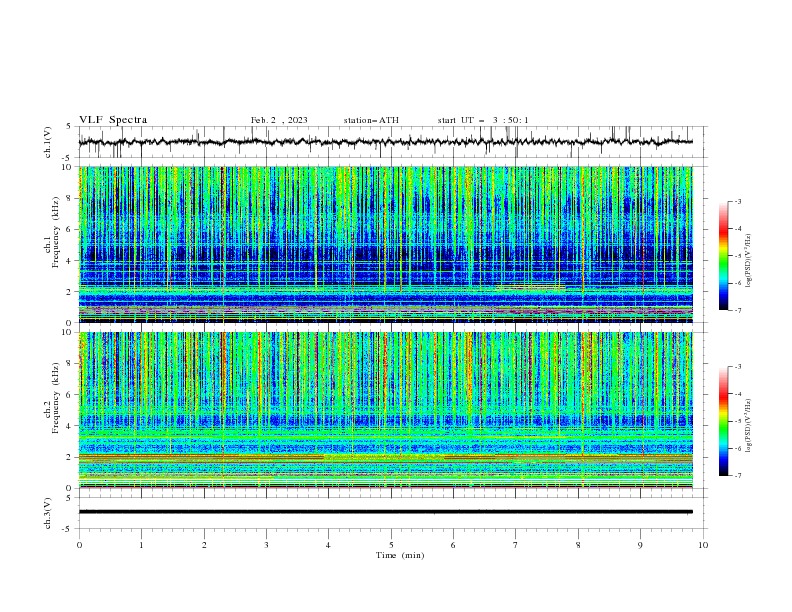Click the "ch.3(V)" axis label
792x612 pixels.
pos(48,513)
